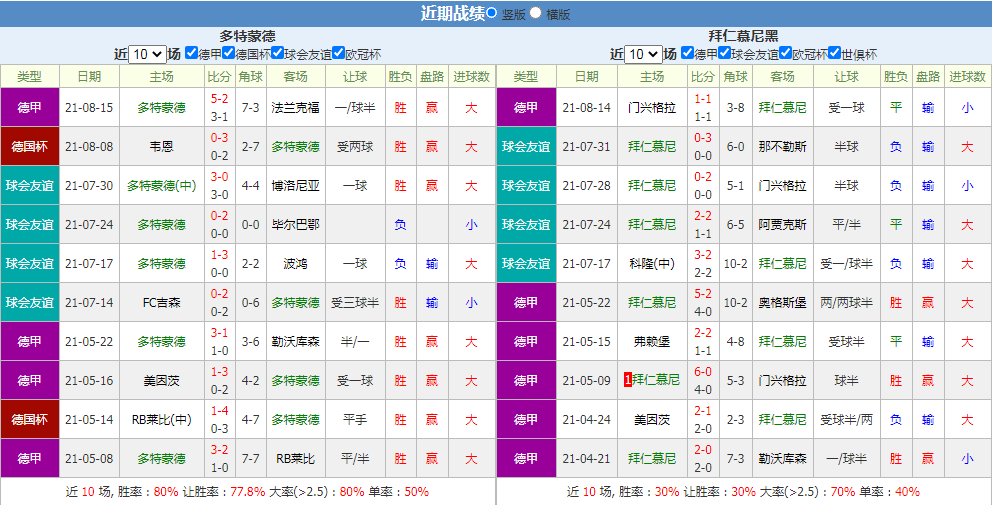
Task: Click the RB莱比(中) home team cell
Action: point(161,419)
